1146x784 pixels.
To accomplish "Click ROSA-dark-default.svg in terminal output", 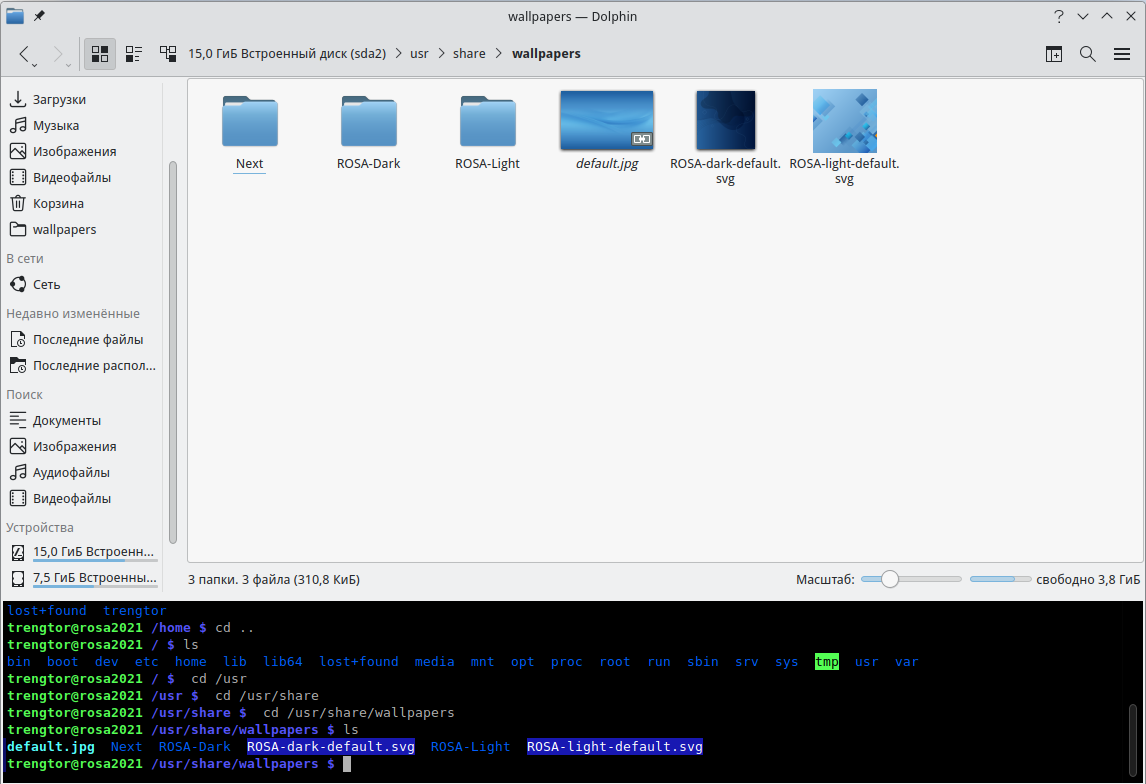I will pyautogui.click(x=330, y=747).
